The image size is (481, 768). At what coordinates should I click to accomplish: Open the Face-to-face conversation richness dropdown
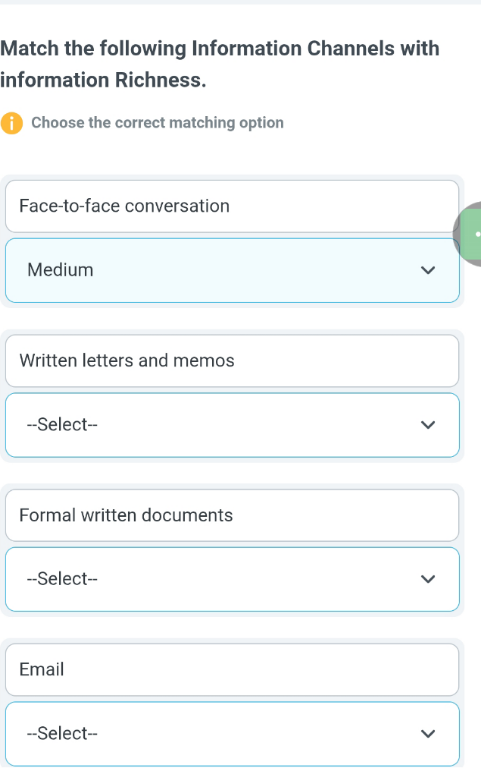click(232, 270)
